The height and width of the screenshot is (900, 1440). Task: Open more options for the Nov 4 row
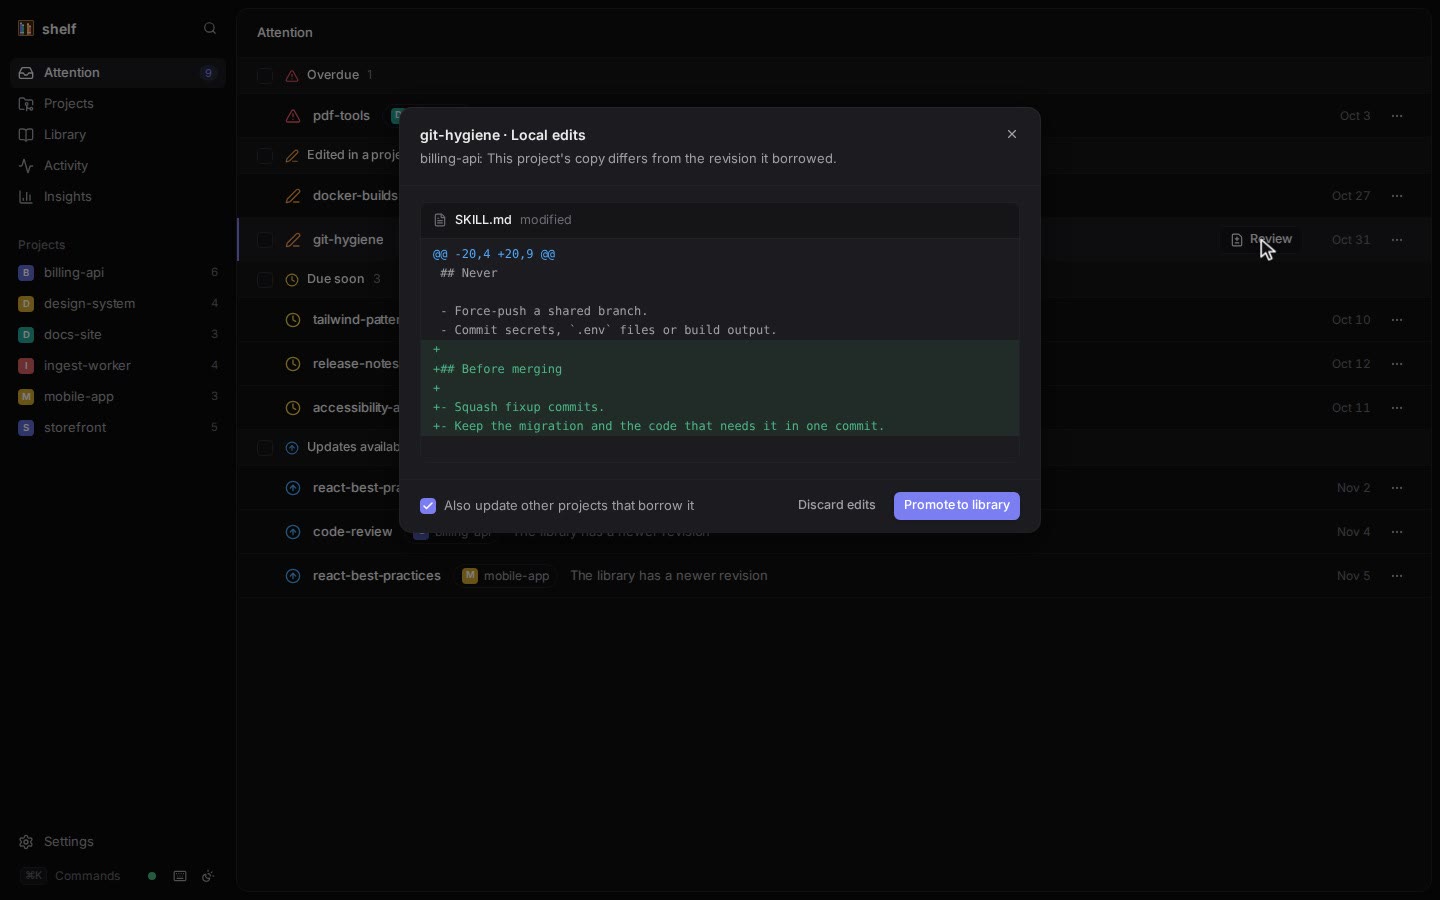click(1398, 533)
